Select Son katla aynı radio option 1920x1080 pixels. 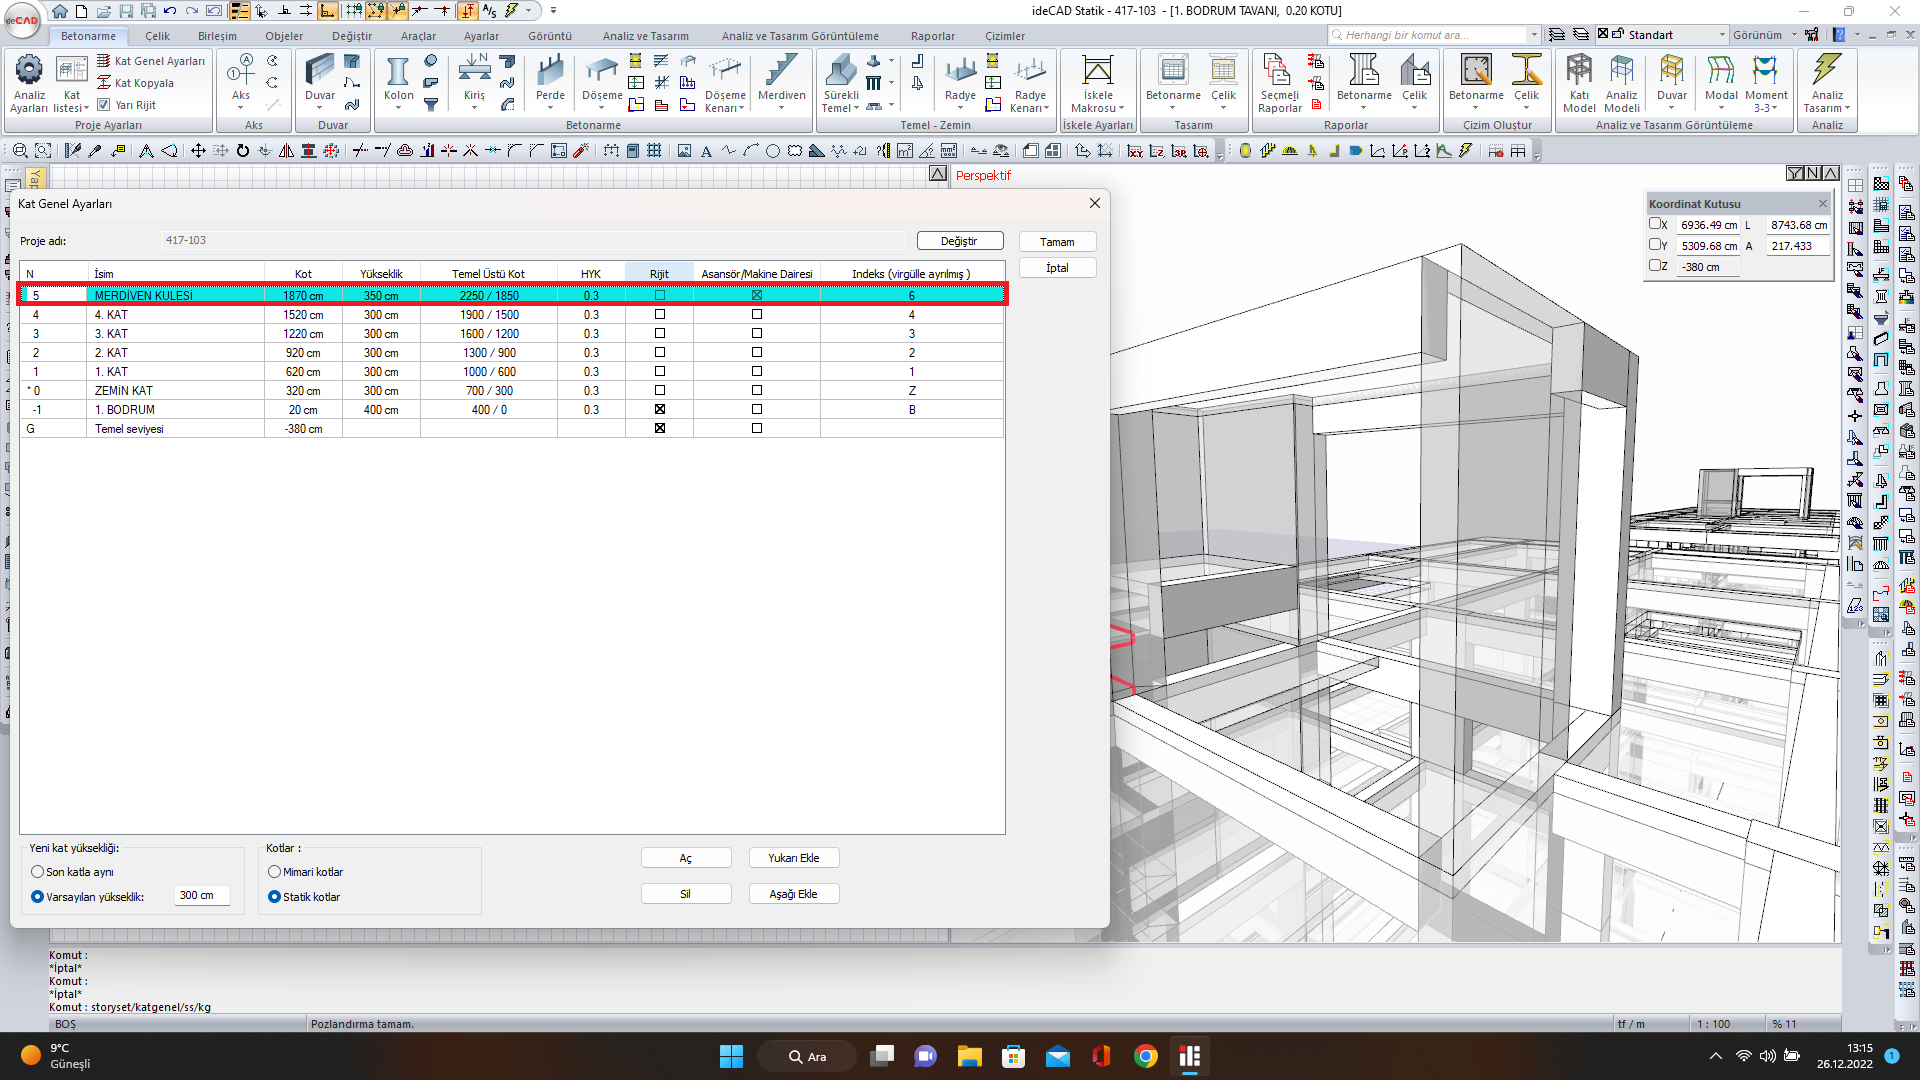click(38, 872)
